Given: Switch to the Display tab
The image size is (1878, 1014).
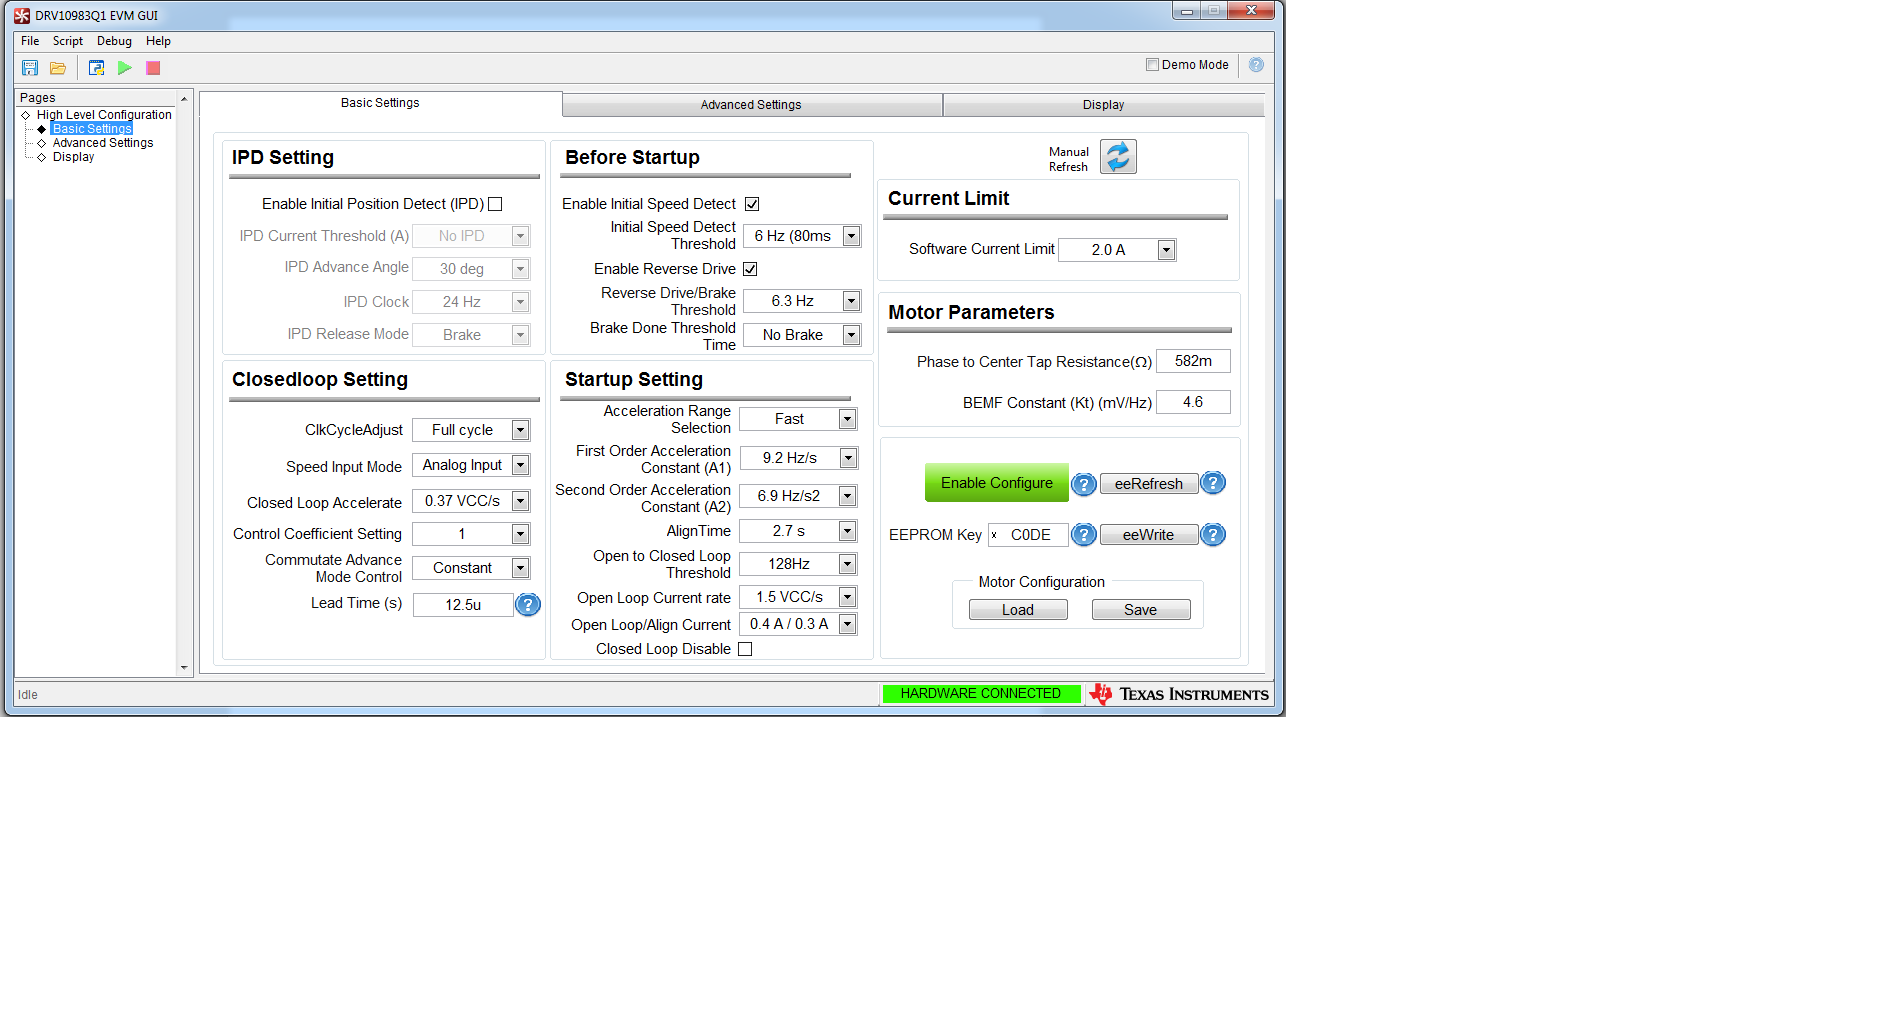Looking at the screenshot, I should (1103, 105).
